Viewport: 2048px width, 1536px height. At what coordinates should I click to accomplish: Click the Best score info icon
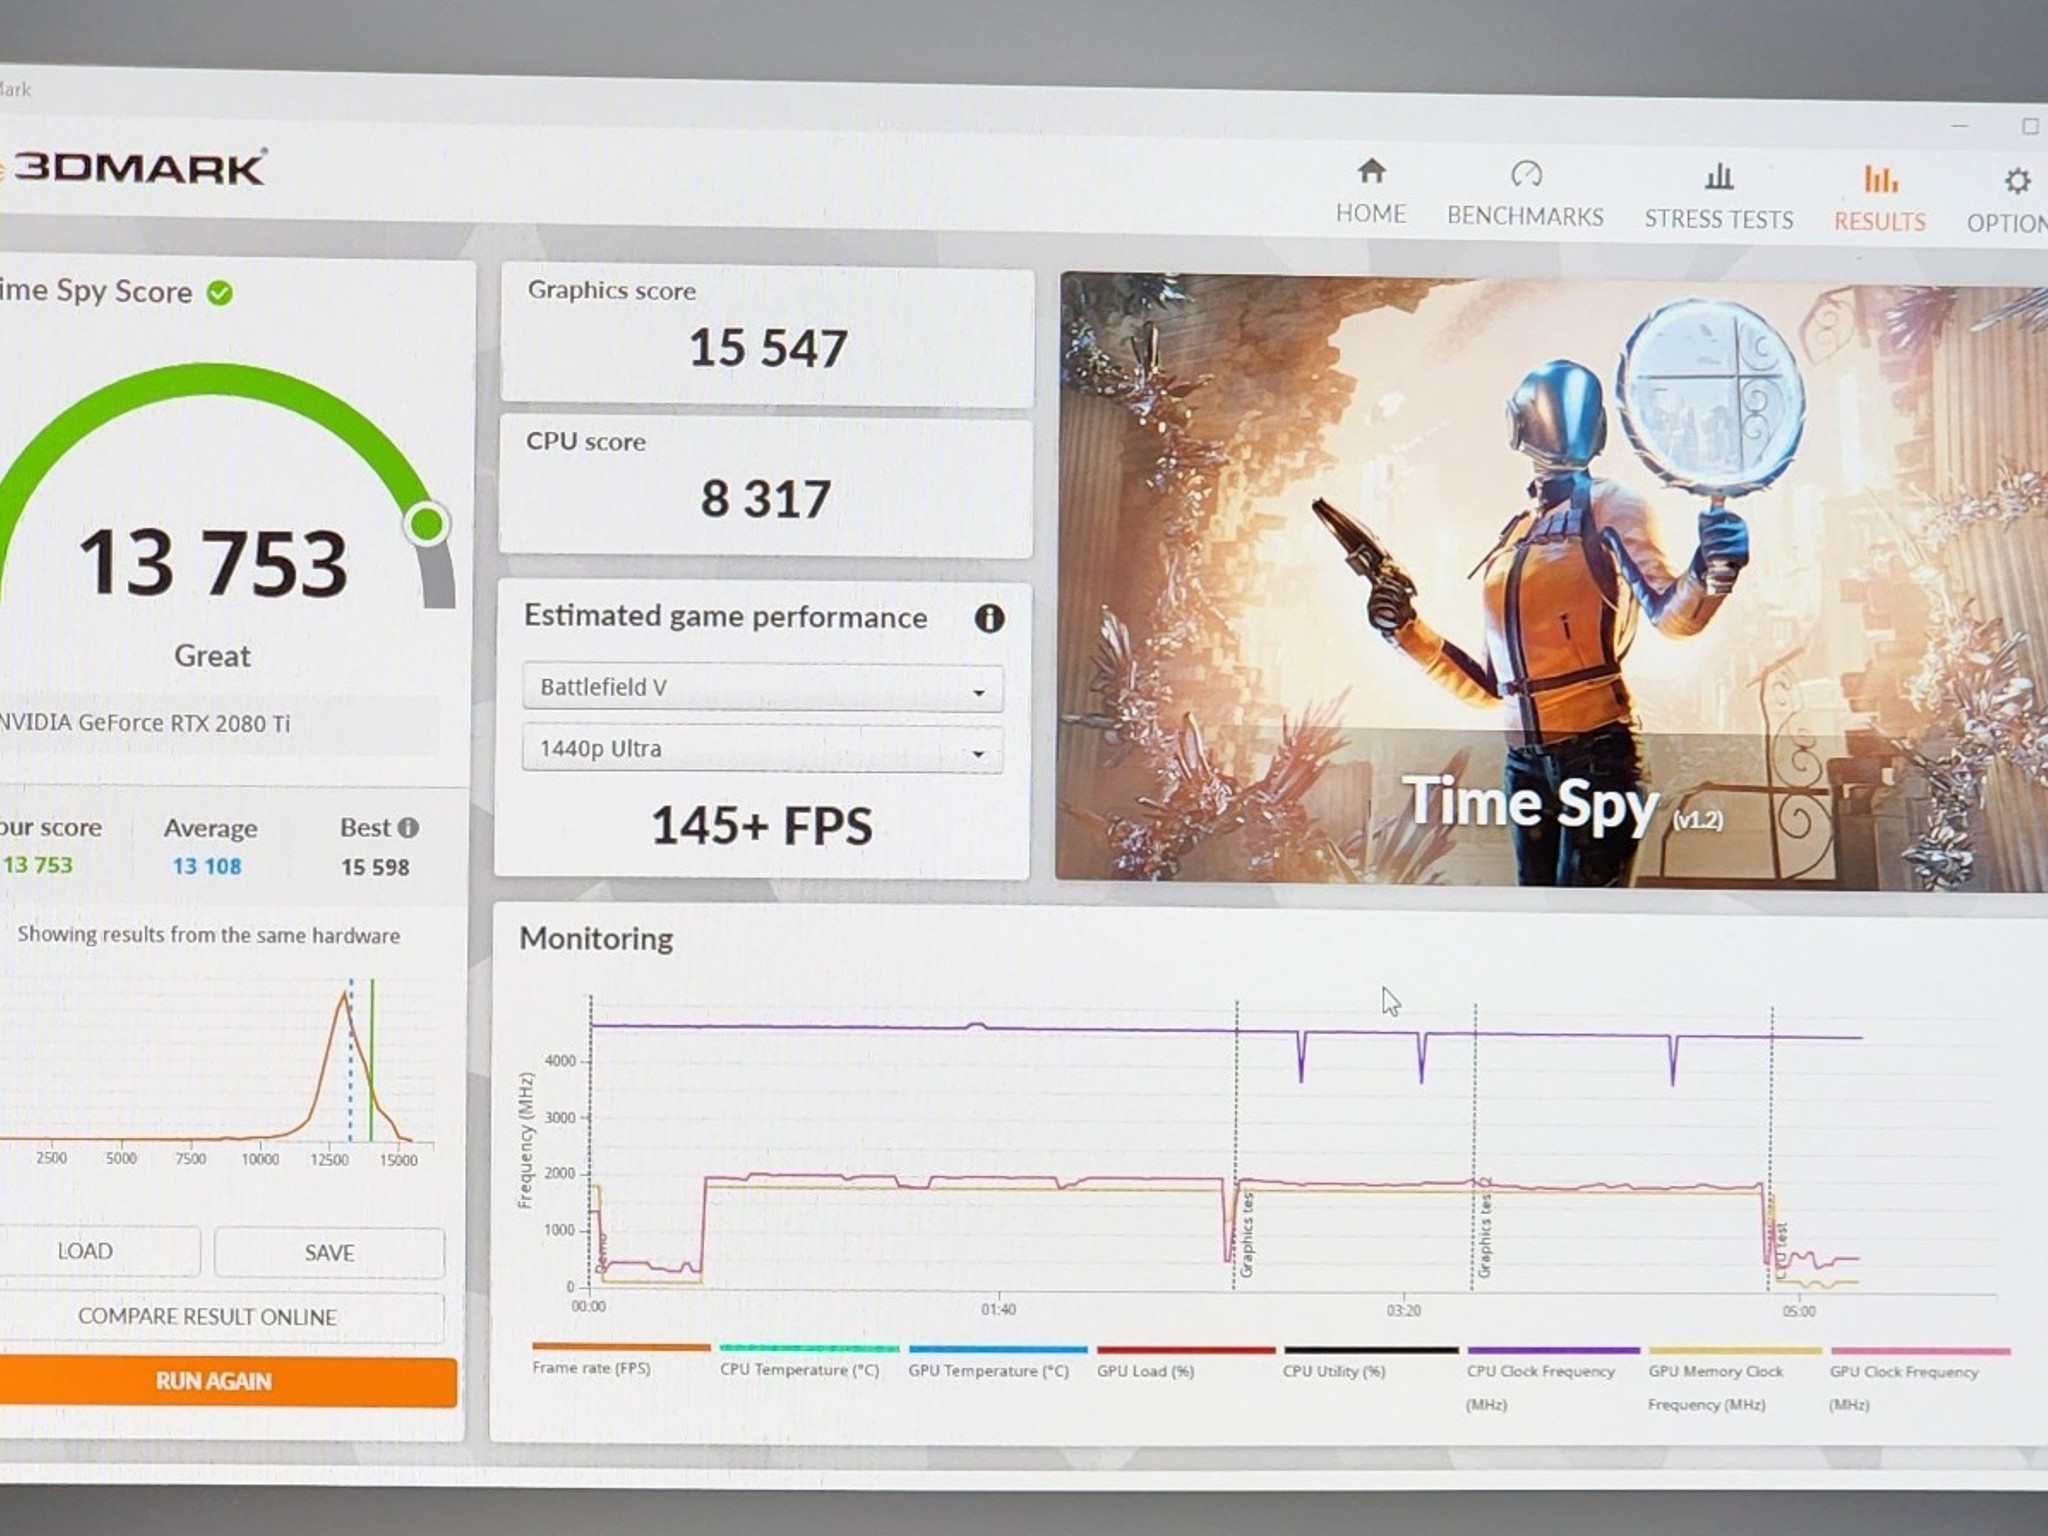pos(408,827)
